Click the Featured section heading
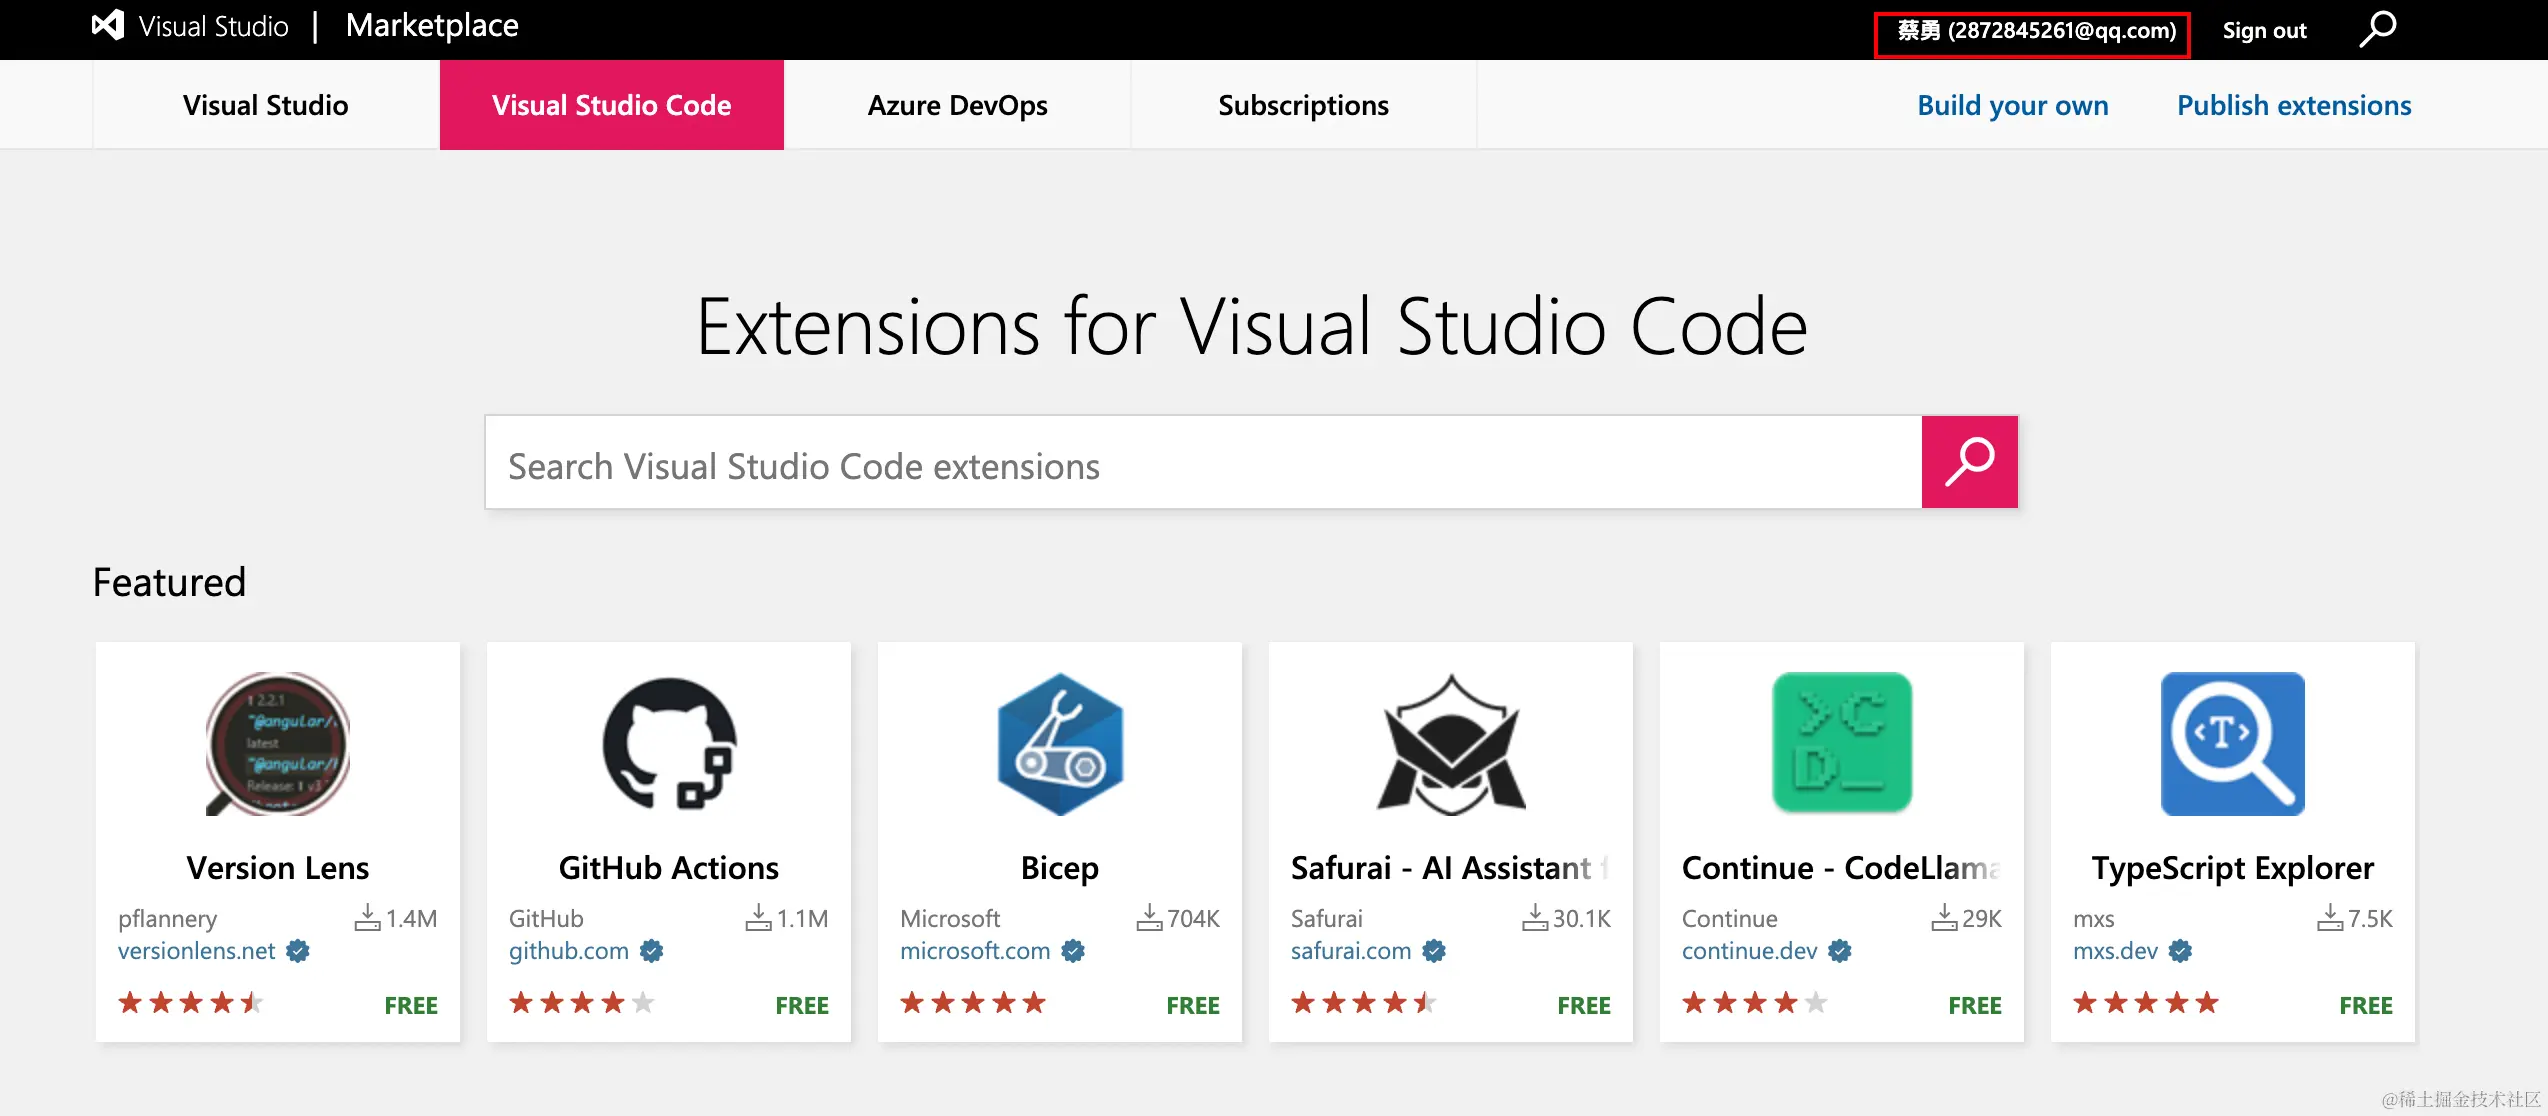 [x=169, y=582]
